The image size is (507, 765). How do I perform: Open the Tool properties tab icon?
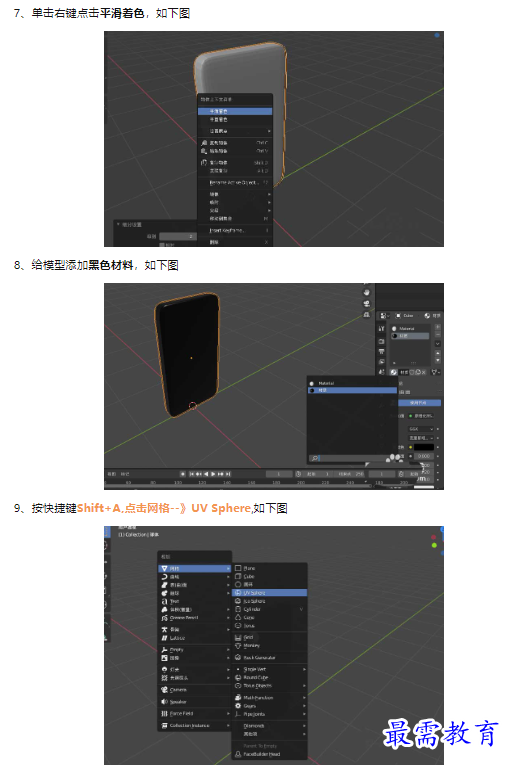(382, 329)
